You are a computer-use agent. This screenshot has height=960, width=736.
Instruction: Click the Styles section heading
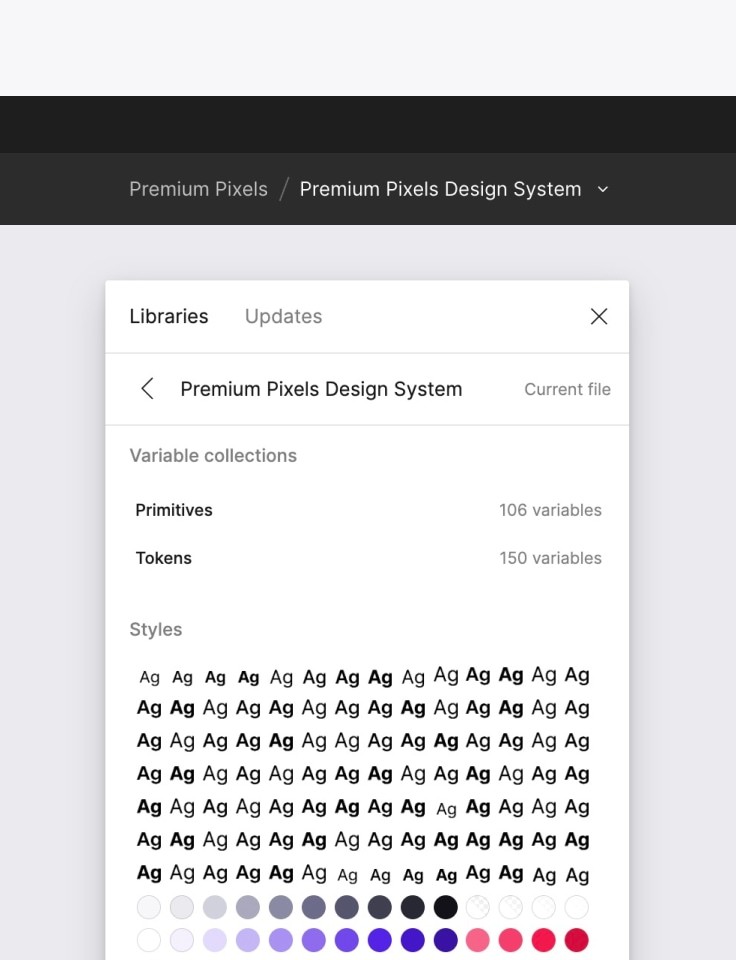[156, 629]
